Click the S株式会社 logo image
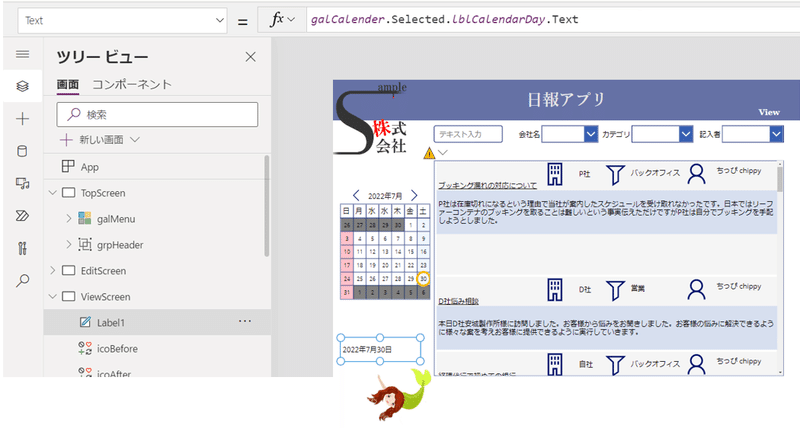 370,119
